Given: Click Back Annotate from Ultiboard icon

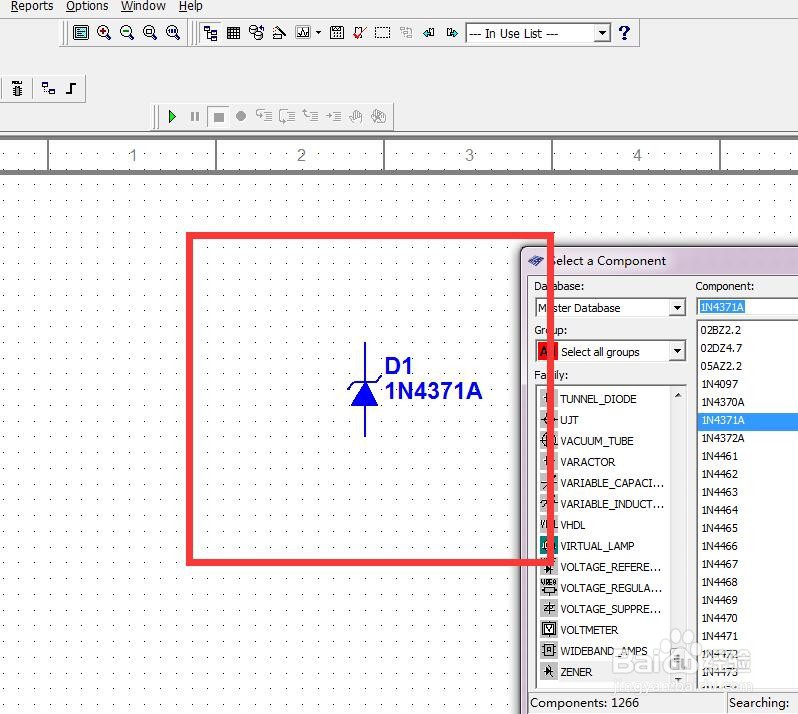Looking at the screenshot, I should click(x=429, y=33).
